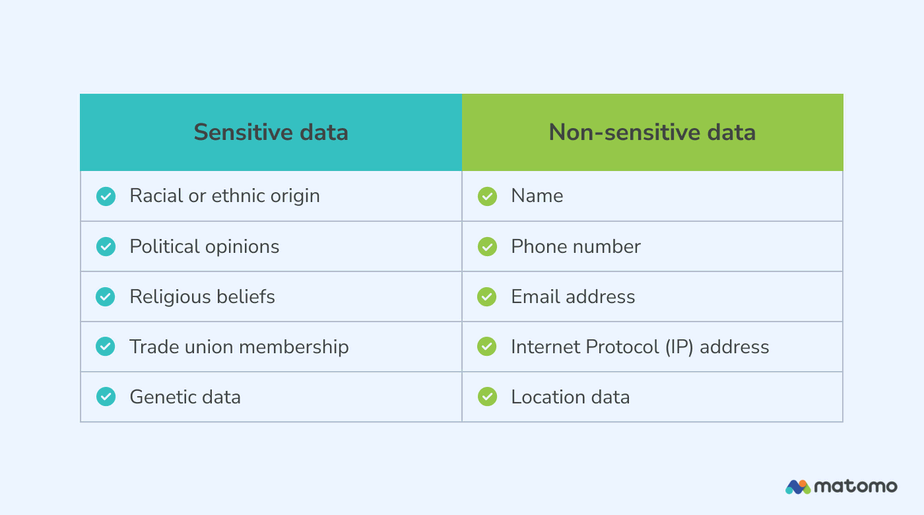924x515 pixels.
Task: Click the green check beside Internet Protocol (IP) address
Action: click(x=487, y=347)
